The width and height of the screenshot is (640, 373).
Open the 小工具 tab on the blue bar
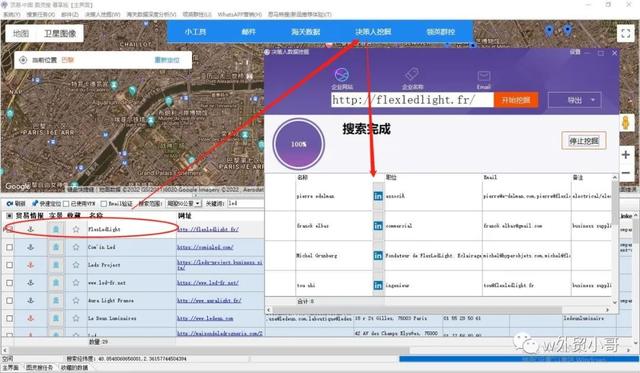point(196,32)
